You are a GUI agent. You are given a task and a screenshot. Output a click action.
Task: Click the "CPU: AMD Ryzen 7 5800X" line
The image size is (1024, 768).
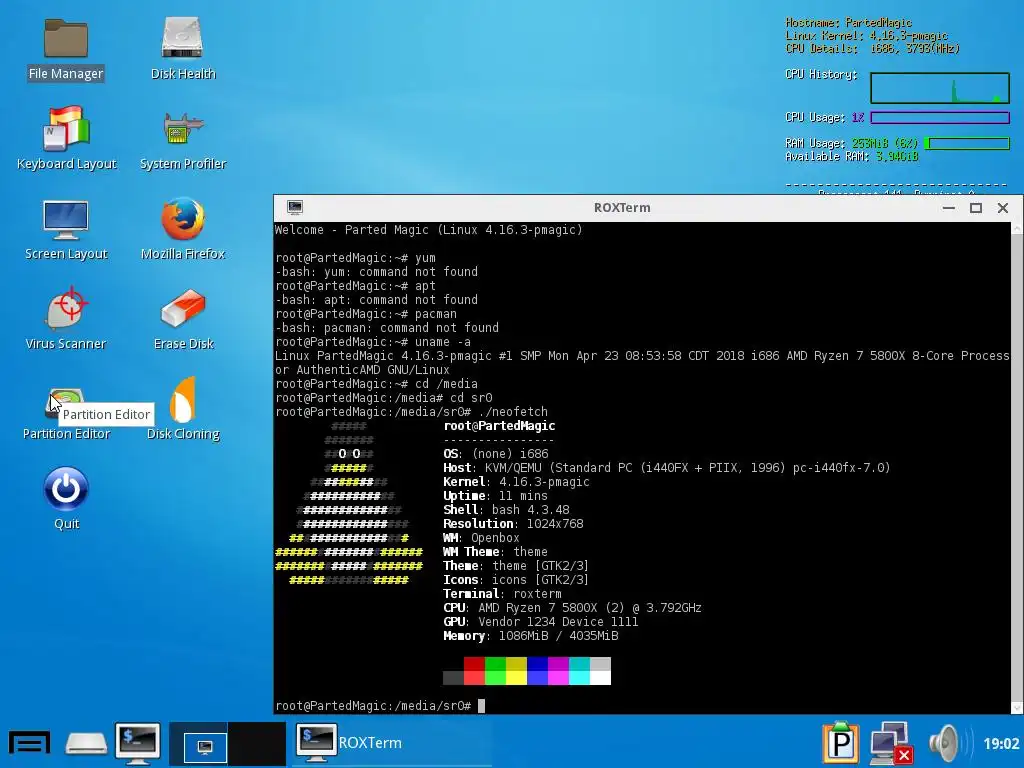point(572,607)
